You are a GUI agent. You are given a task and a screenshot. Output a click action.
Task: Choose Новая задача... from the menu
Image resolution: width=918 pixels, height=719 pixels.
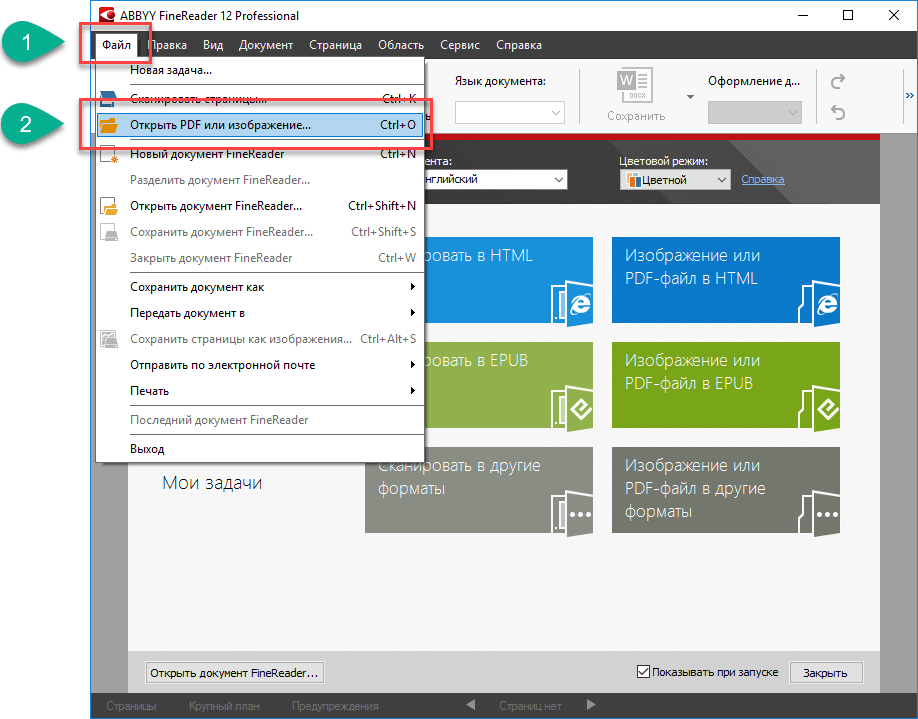260,70
